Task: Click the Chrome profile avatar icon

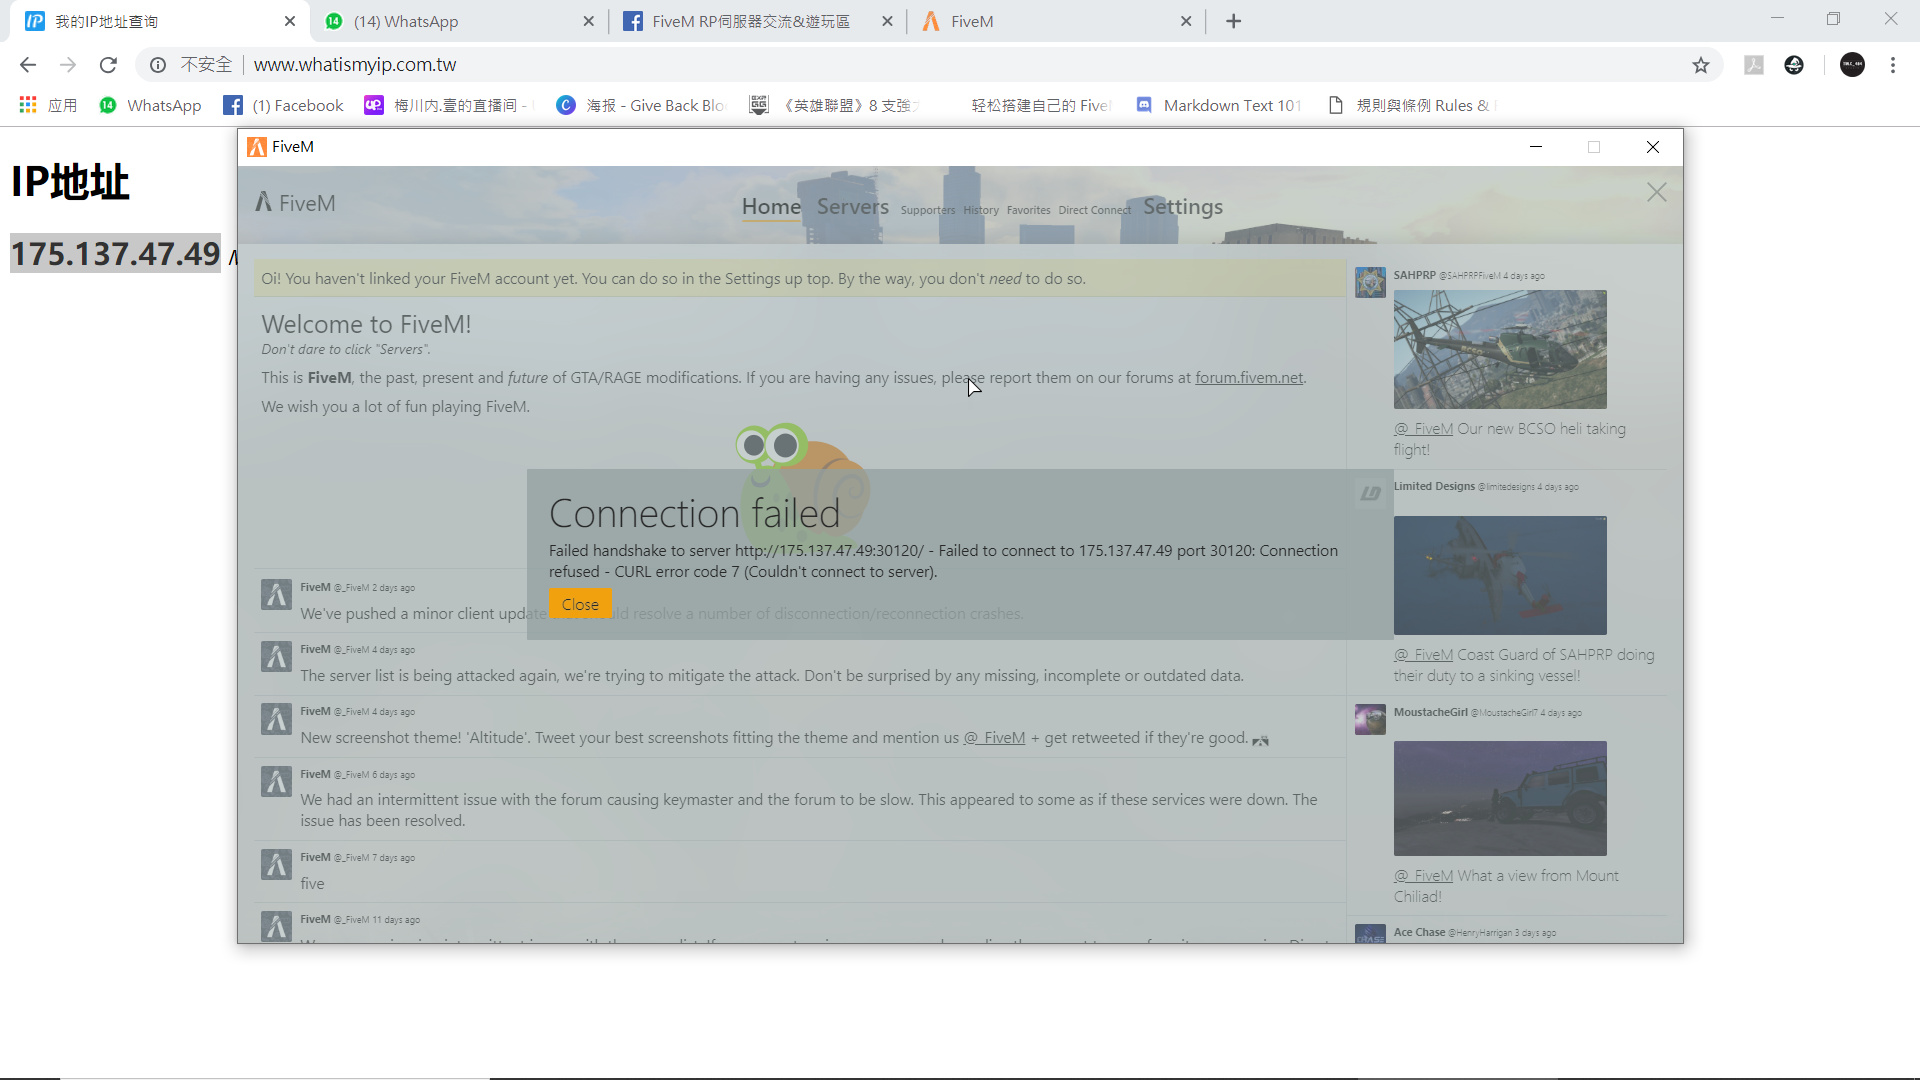Action: (x=1852, y=65)
